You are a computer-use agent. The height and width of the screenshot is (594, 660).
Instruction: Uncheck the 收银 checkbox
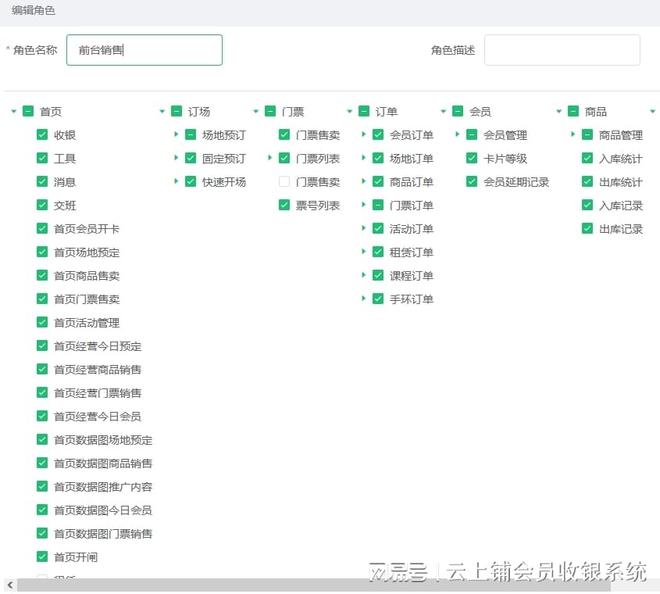pyautogui.click(x=42, y=135)
